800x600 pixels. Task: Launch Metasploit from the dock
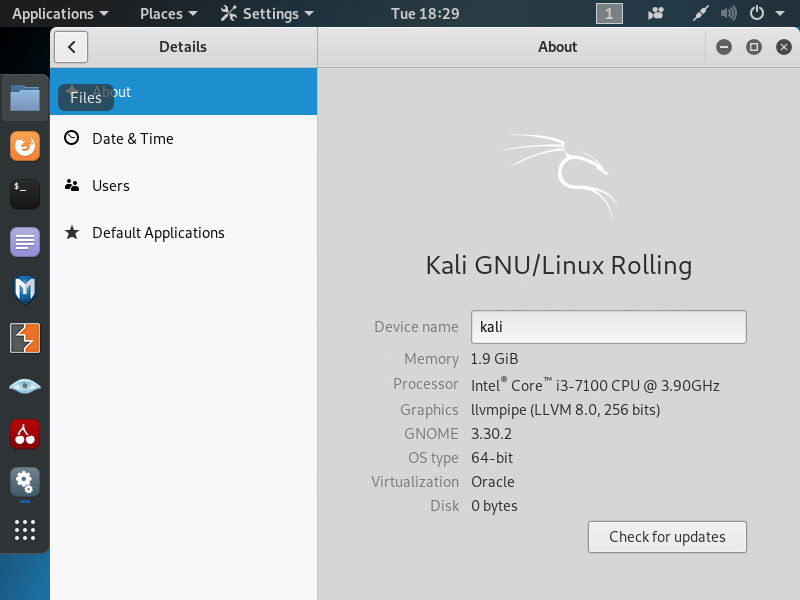tap(24, 290)
